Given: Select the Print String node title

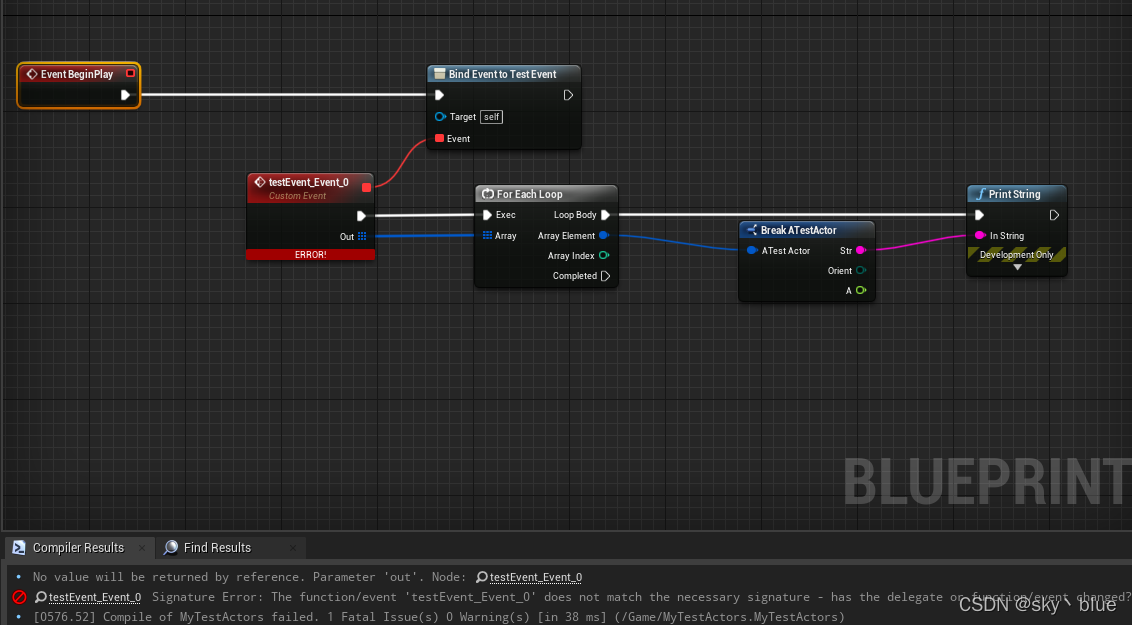Looking at the screenshot, I should pyautogui.click(x=1014, y=193).
